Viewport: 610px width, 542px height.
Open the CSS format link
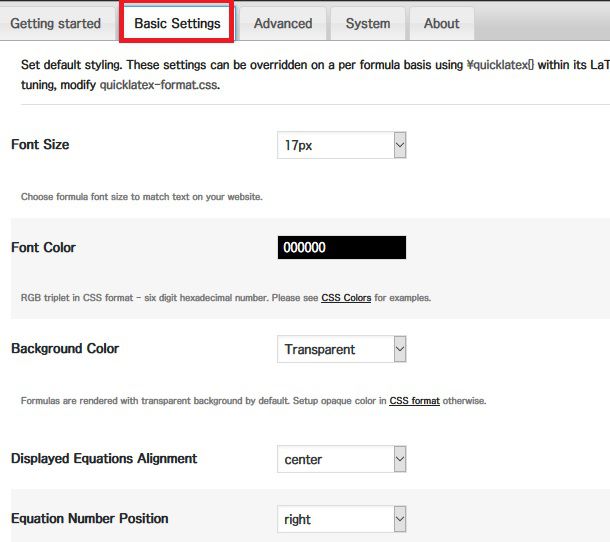(x=414, y=401)
